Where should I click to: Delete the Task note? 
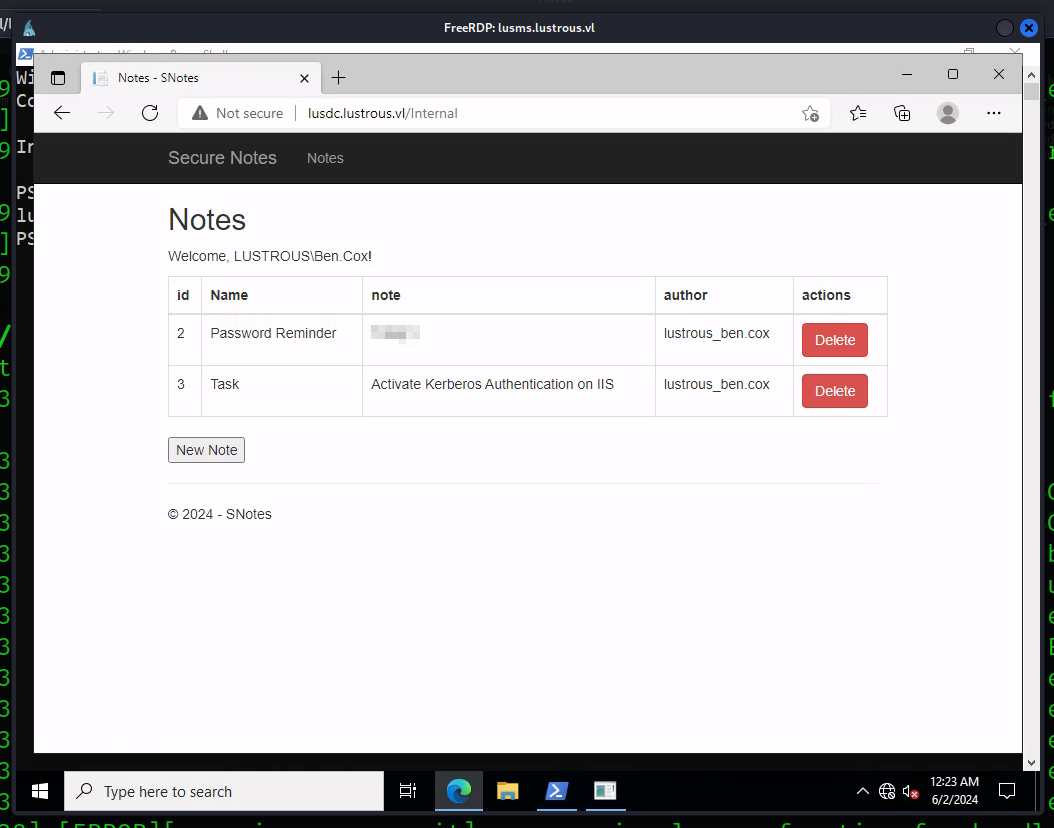(x=834, y=391)
